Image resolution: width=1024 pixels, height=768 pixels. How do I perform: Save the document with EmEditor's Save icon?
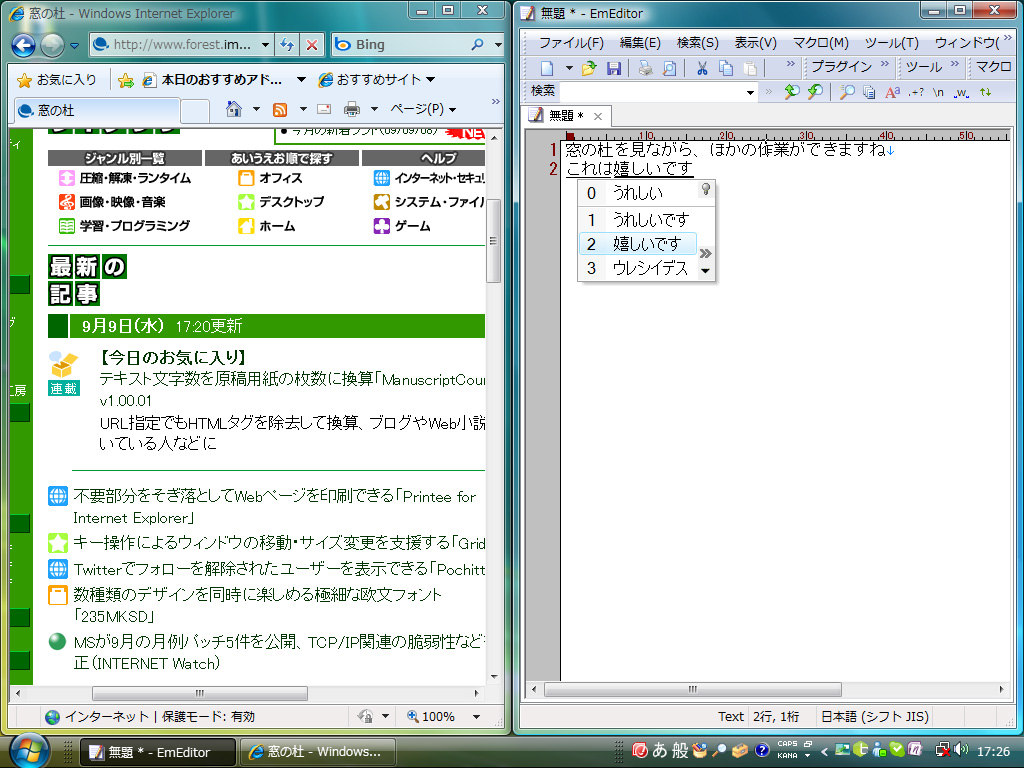pos(614,68)
